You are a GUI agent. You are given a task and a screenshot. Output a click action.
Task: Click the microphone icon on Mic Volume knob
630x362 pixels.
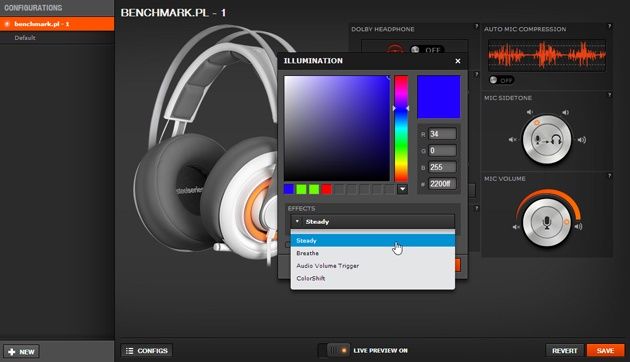coord(546,222)
